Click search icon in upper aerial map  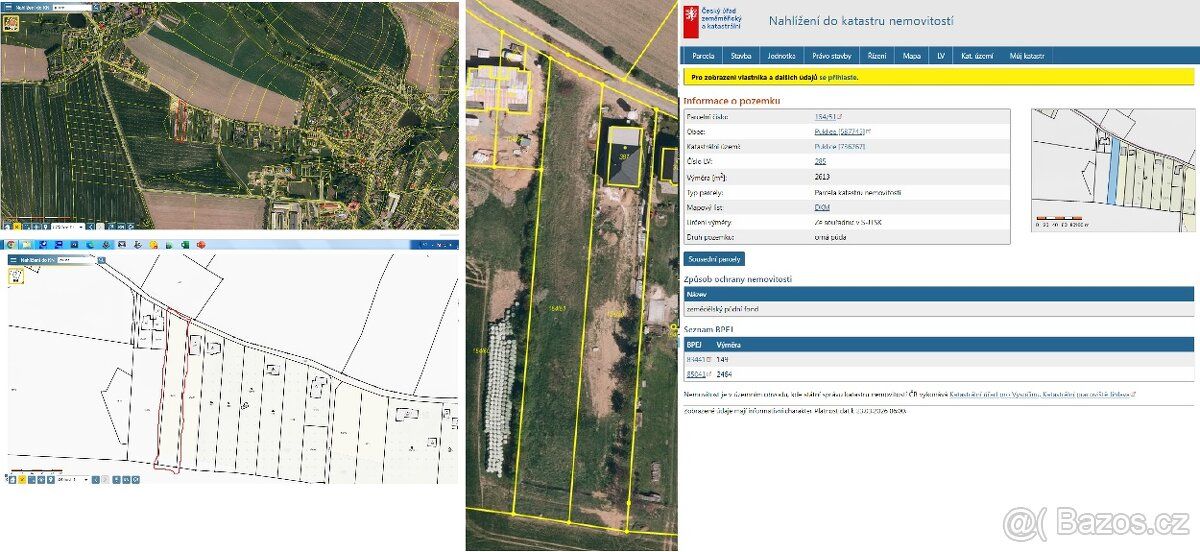click(x=96, y=7)
